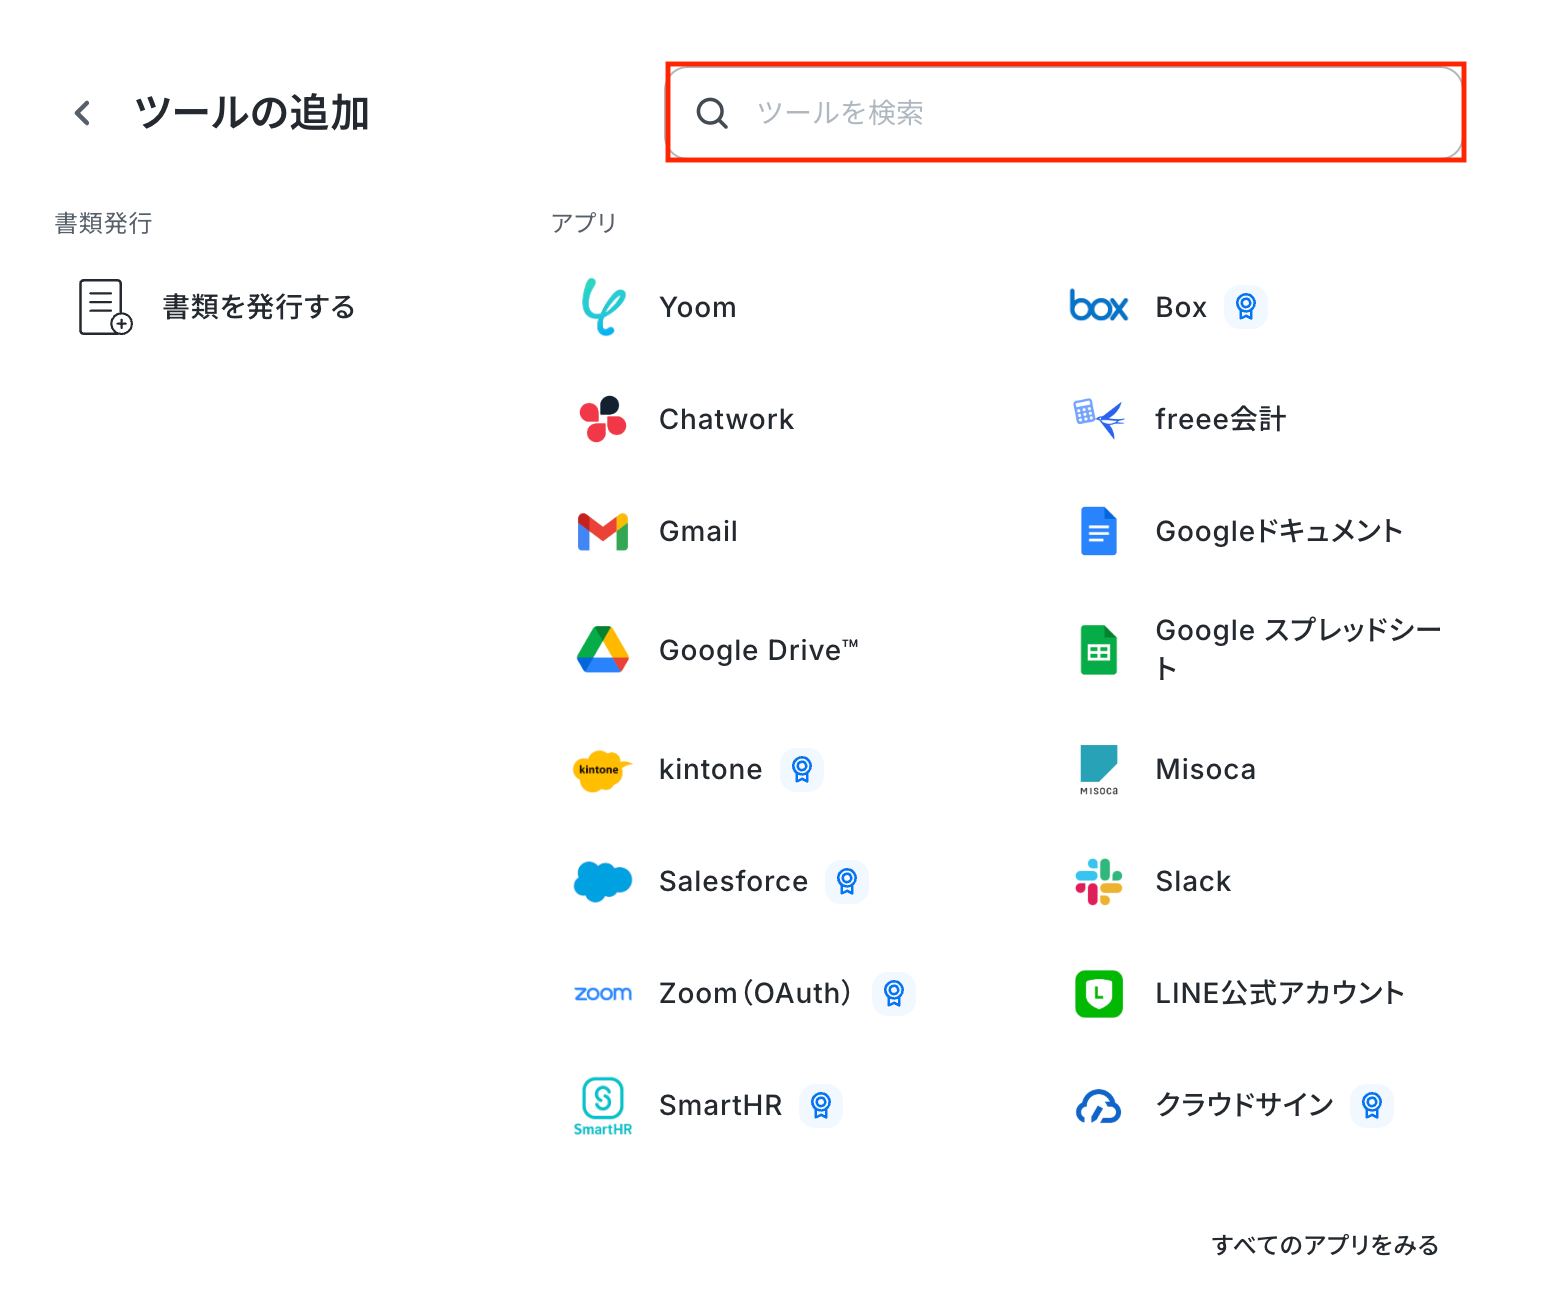The width and height of the screenshot is (1542, 1310).
Task: Select 書類を発行する option
Action: pyautogui.click(x=259, y=307)
